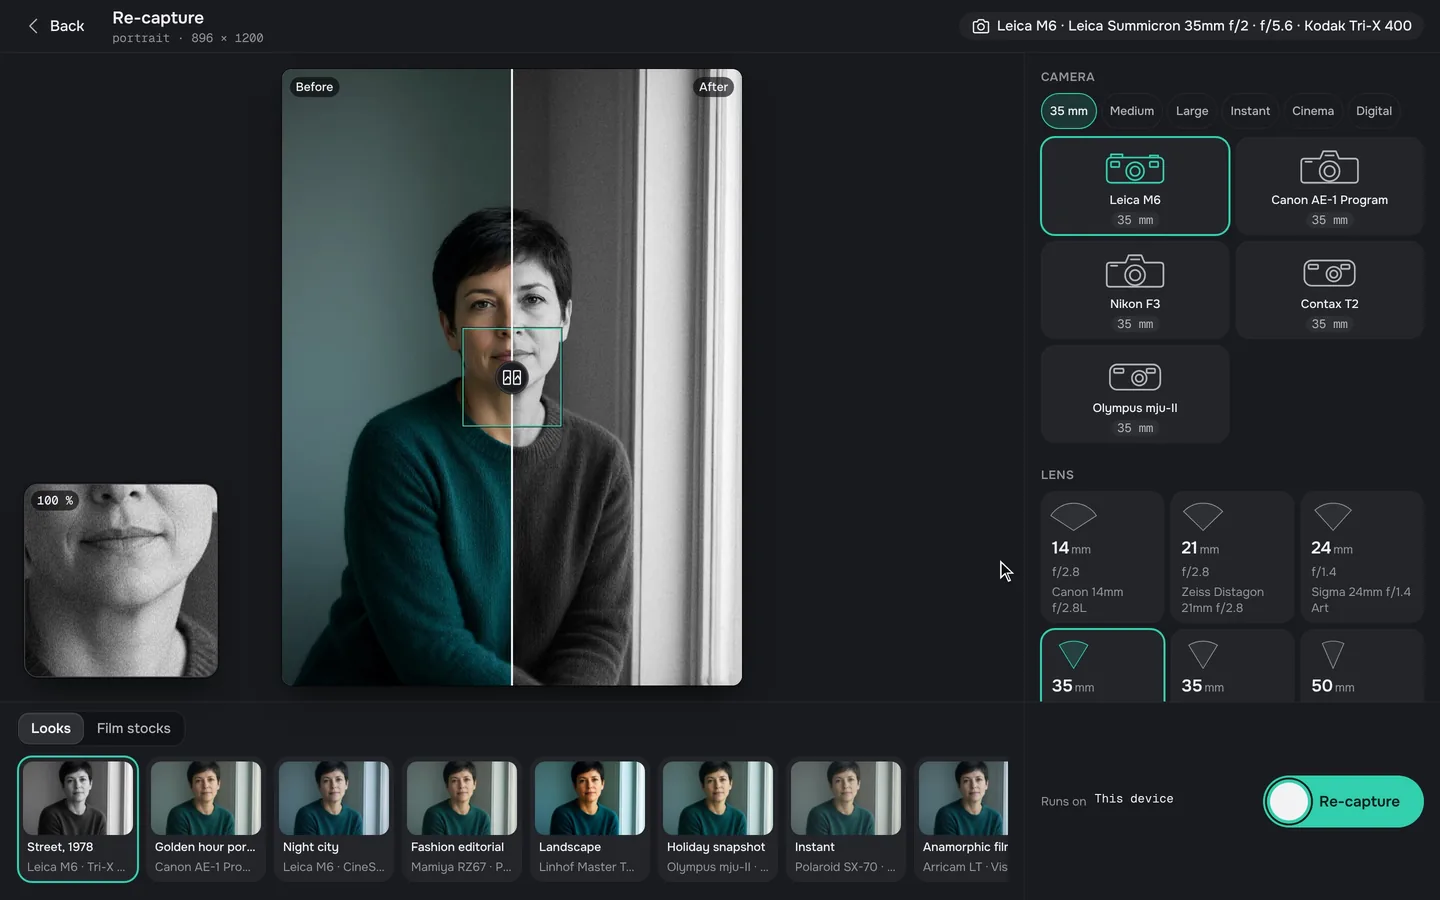The width and height of the screenshot is (1440, 900).
Task: Apply the Holiday snapshot look
Action: tap(718, 820)
